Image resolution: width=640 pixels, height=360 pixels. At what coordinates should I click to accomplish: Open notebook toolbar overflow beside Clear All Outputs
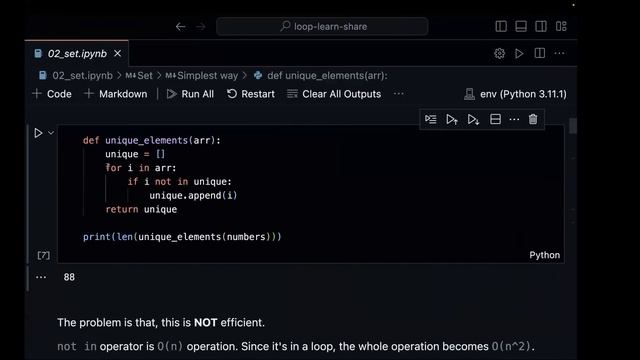point(399,94)
